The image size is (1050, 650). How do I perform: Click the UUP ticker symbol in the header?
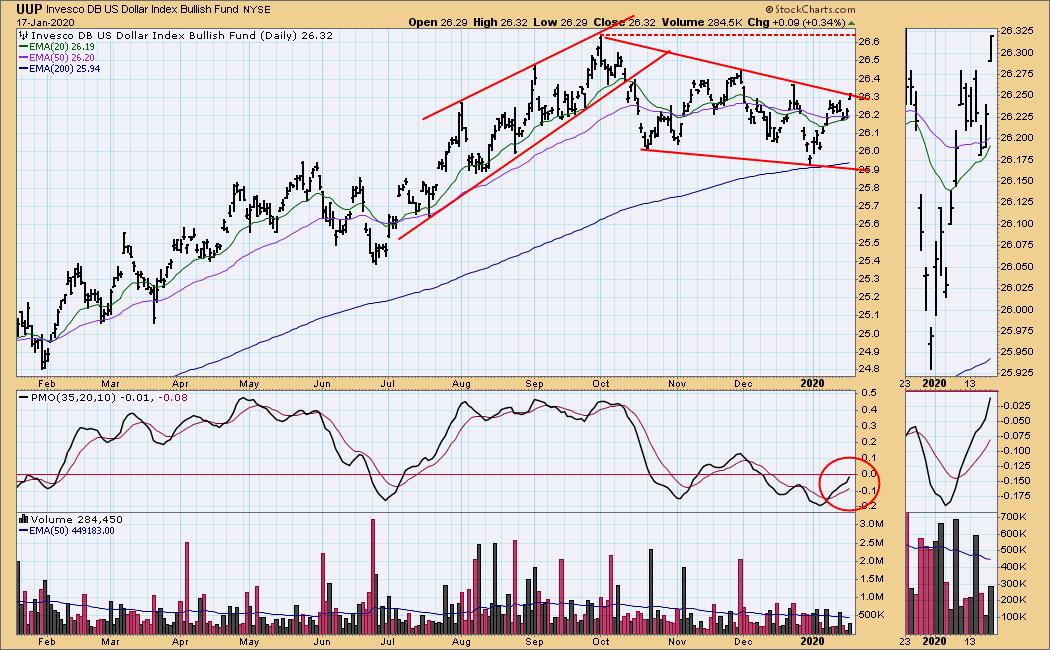point(30,9)
